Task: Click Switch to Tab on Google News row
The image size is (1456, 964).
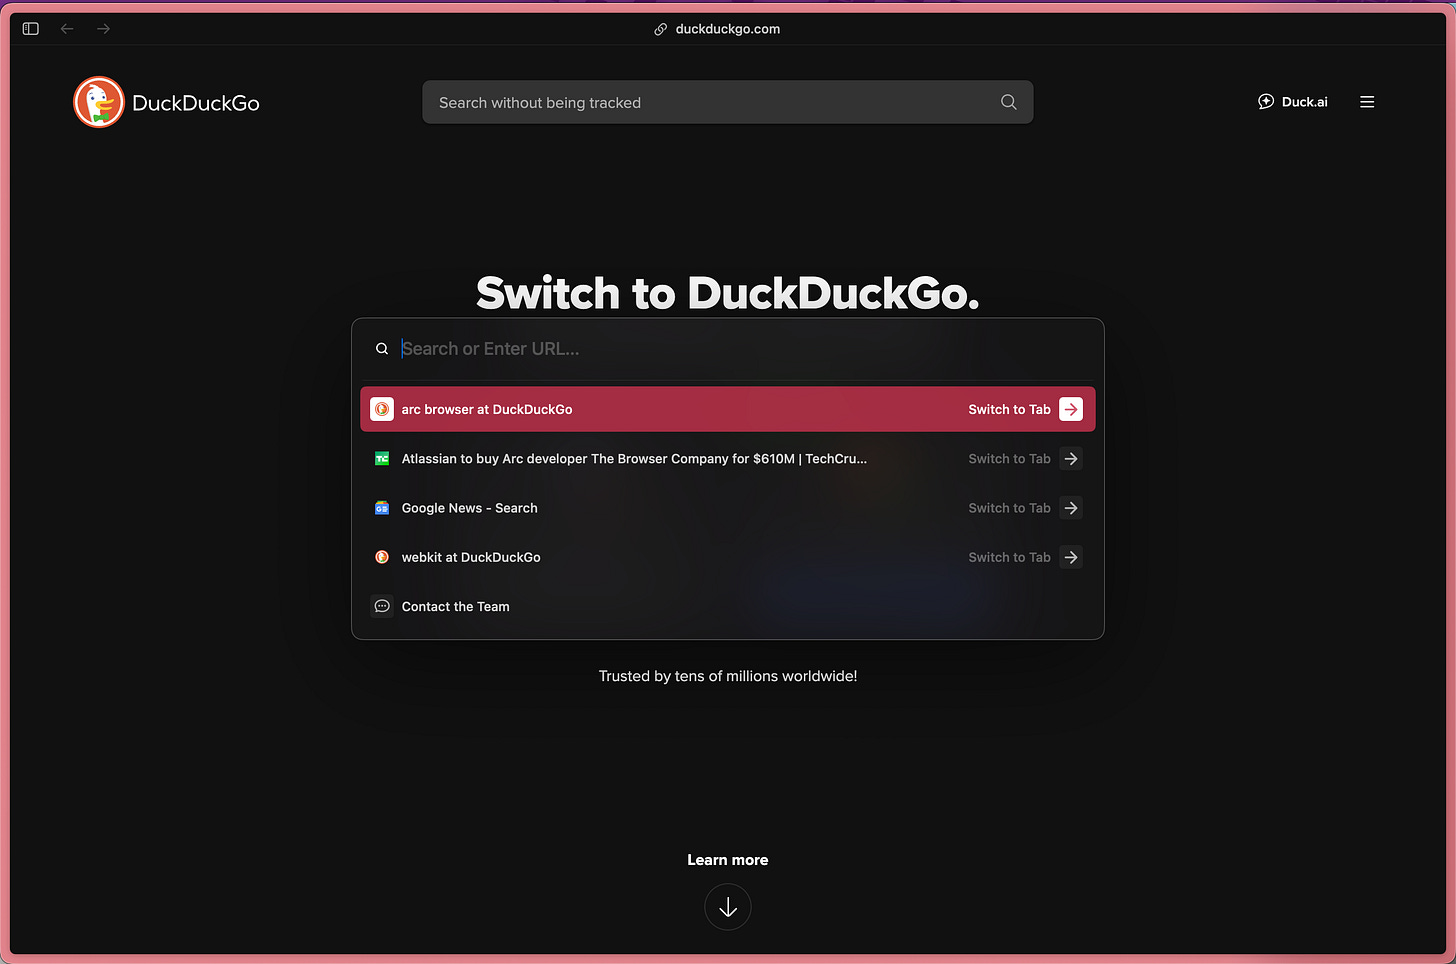Action: (1009, 508)
